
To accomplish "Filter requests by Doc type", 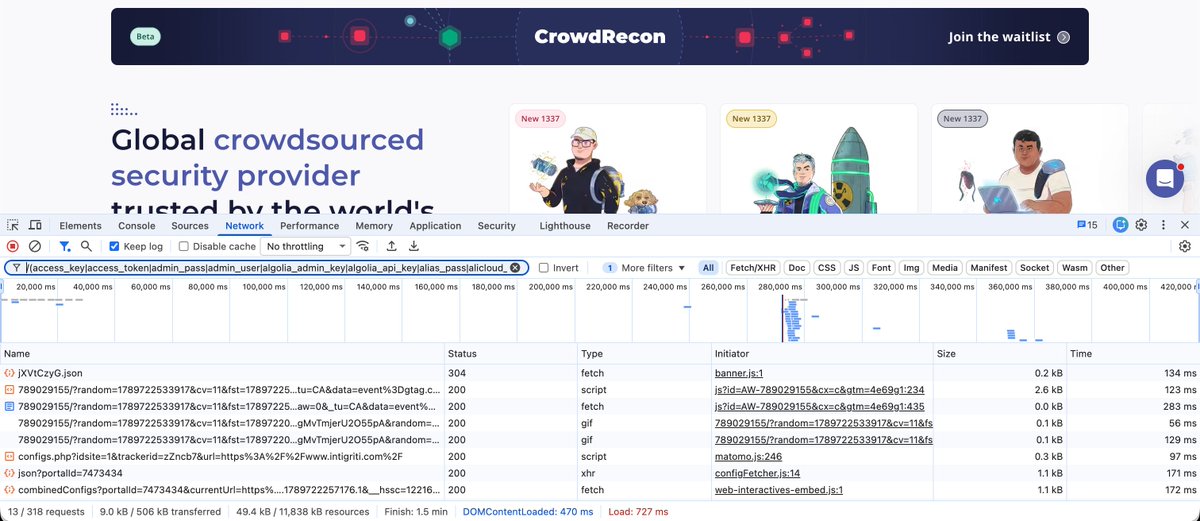I will click(x=797, y=268).
